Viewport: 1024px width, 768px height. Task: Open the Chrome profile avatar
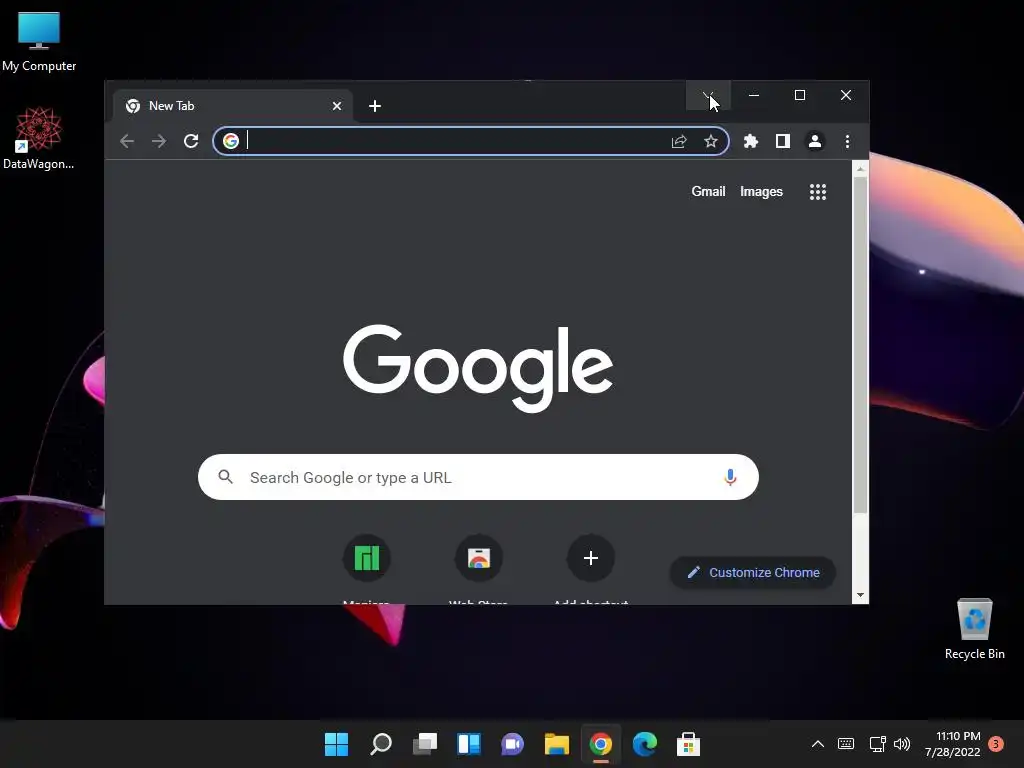pyautogui.click(x=815, y=141)
